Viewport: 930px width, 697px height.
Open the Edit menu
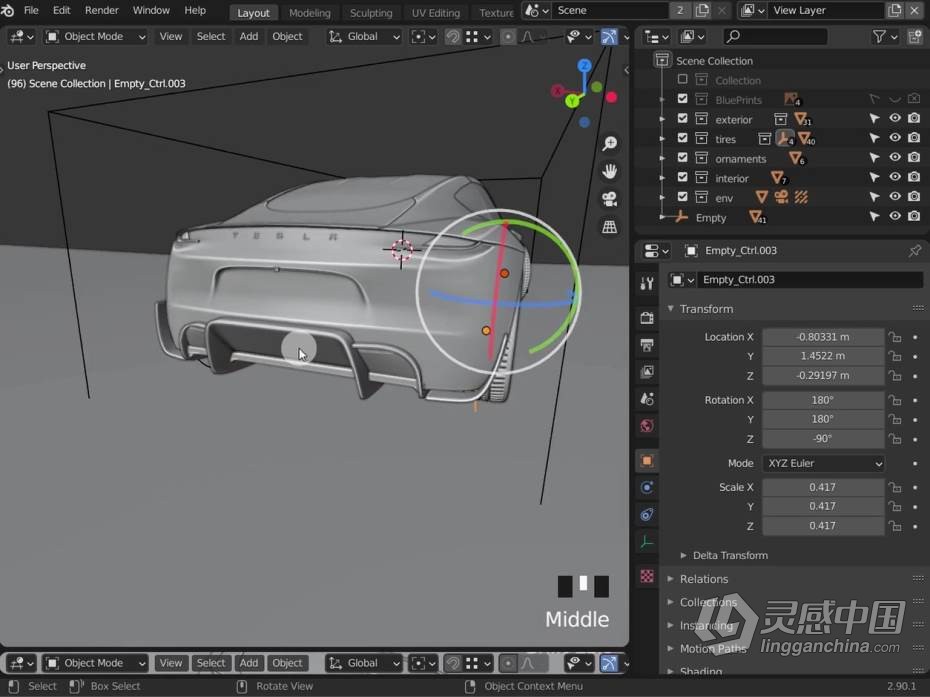(x=61, y=11)
